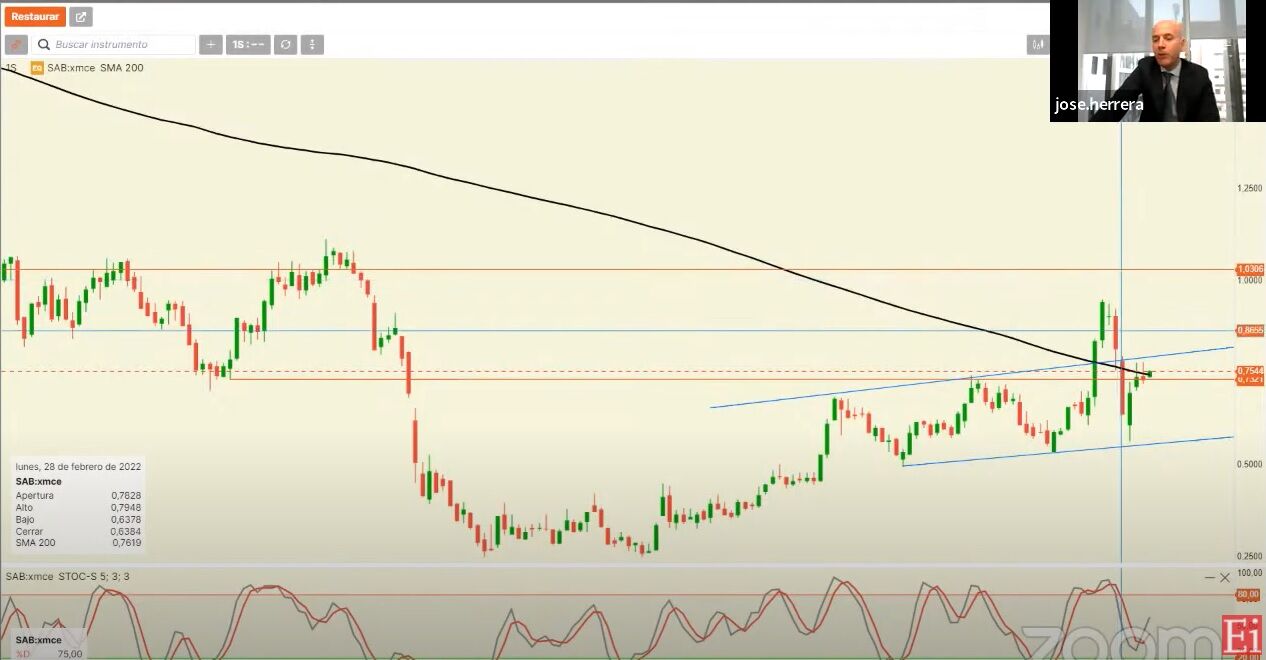This screenshot has width=1266, height=660.
Task: Click the Bajo 0,6378 row
Action: point(78,519)
